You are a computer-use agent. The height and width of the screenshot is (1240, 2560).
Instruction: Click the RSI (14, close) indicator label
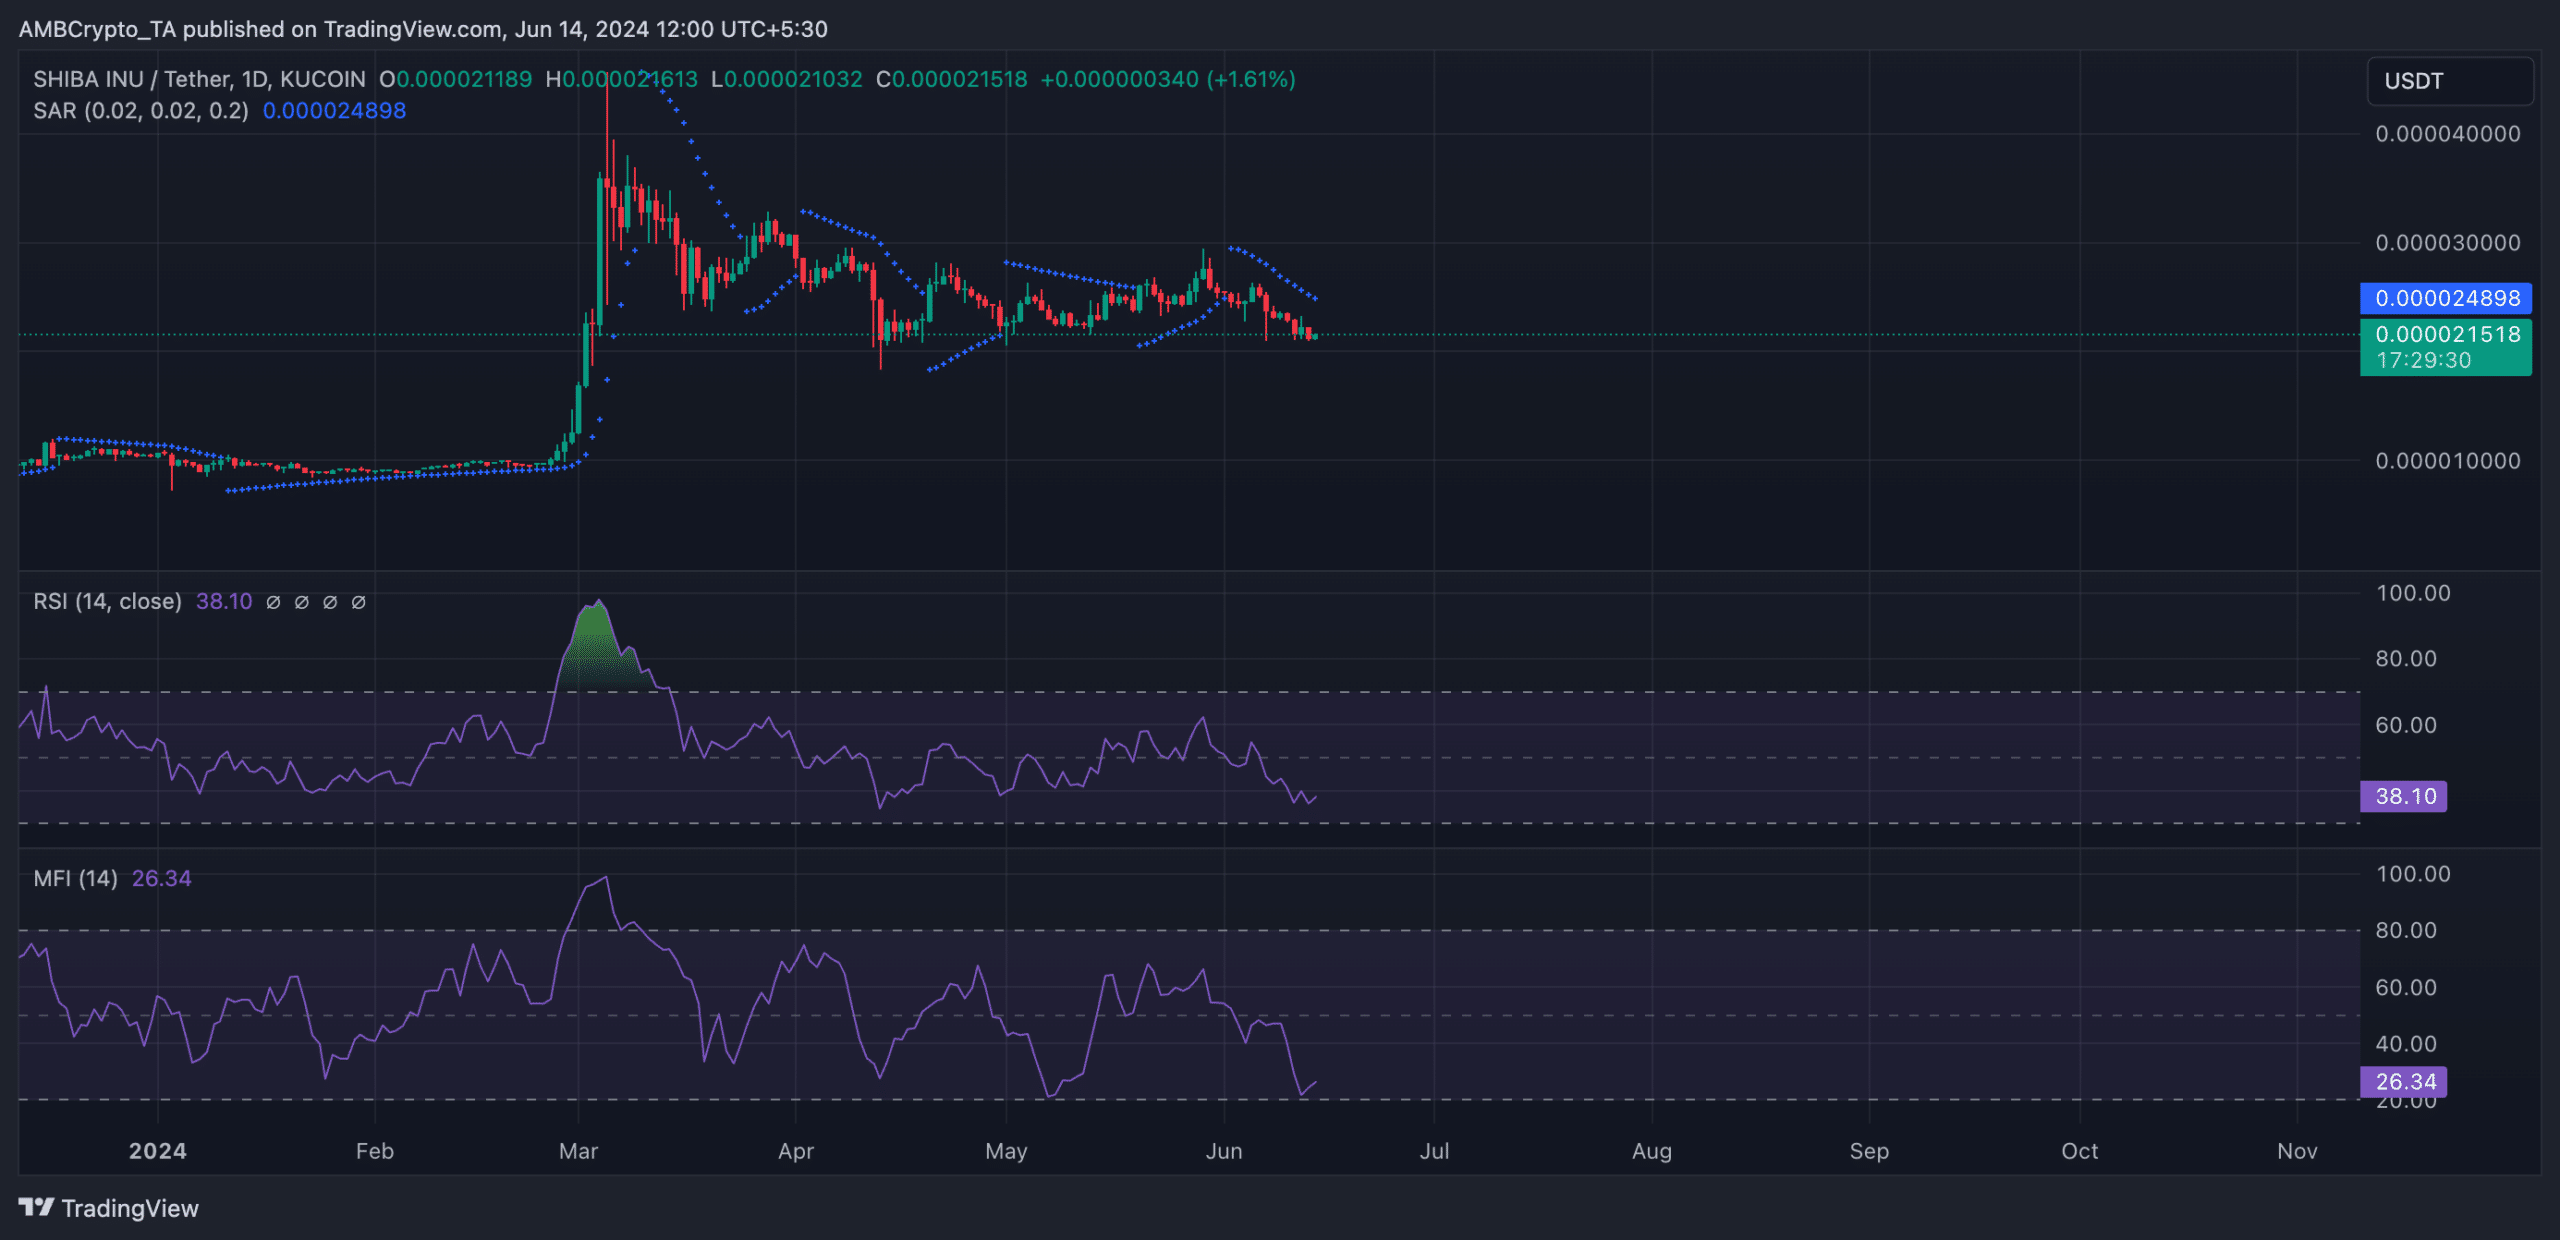pyautogui.click(x=107, y=601)
